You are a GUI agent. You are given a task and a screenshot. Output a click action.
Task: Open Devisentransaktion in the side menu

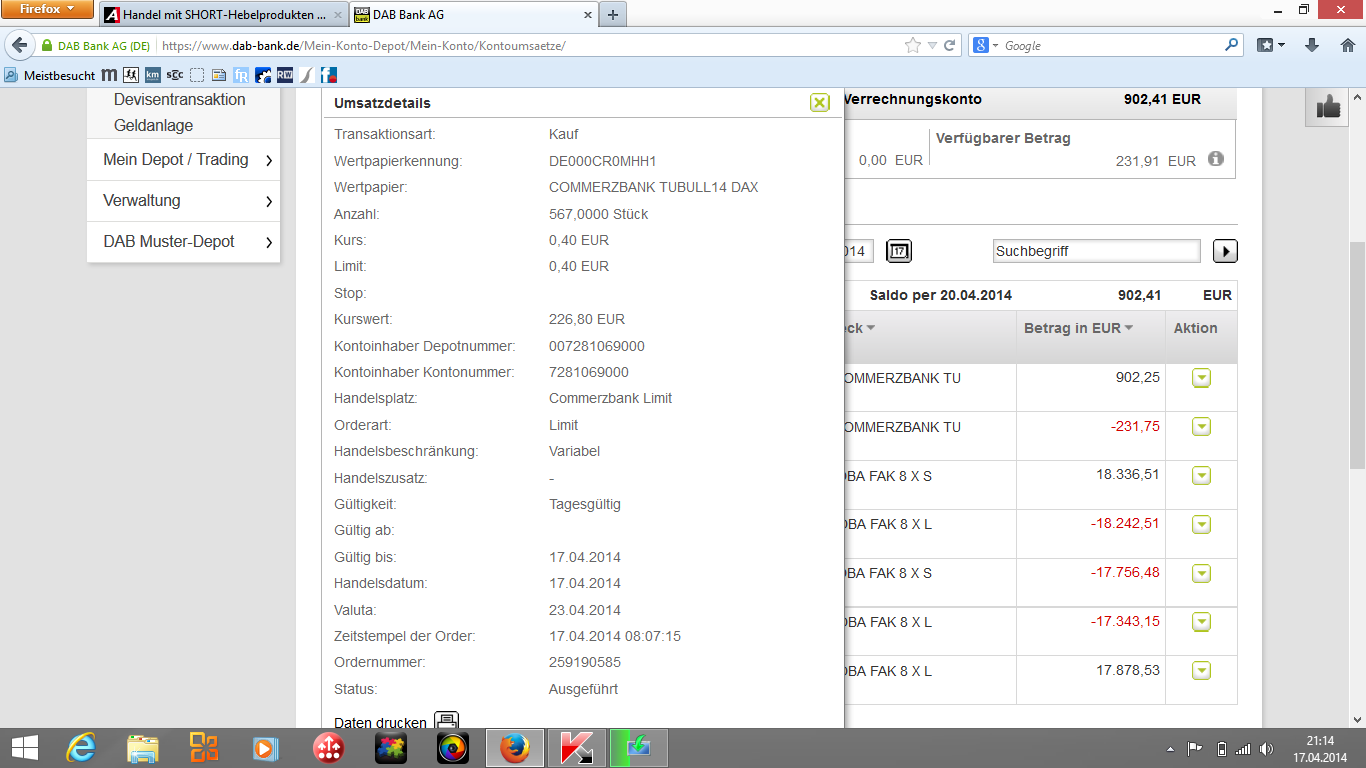[x=180, y=100]
